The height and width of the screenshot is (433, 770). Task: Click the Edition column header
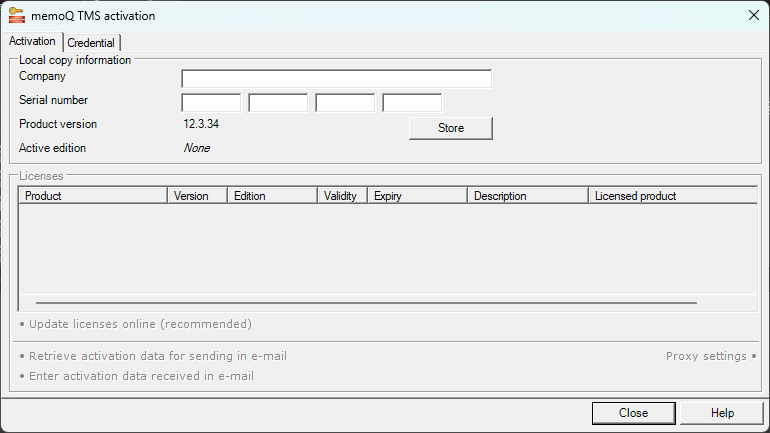click(x=273, y=196)
